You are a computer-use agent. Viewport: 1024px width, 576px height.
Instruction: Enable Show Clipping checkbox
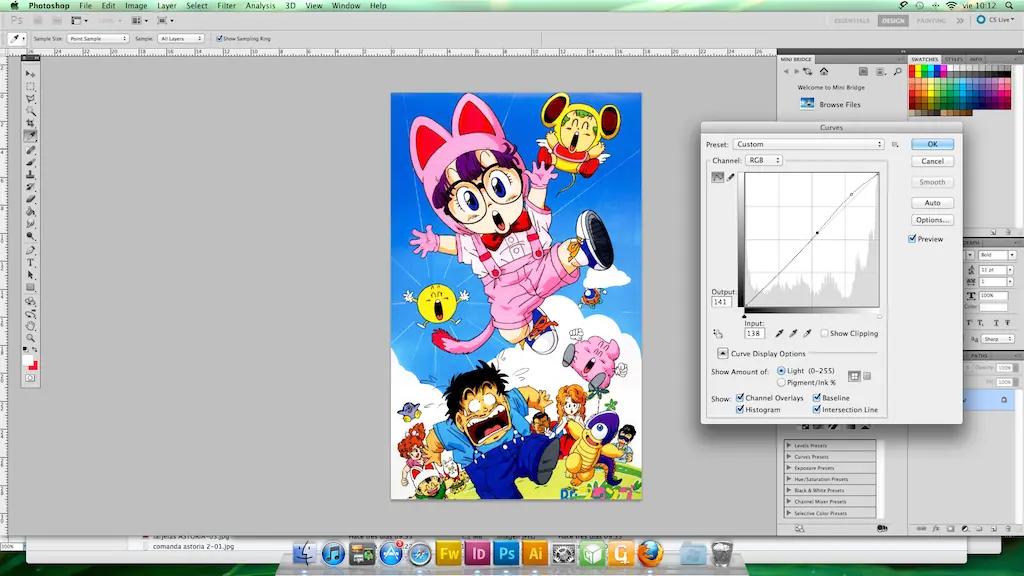pos(824,334)
